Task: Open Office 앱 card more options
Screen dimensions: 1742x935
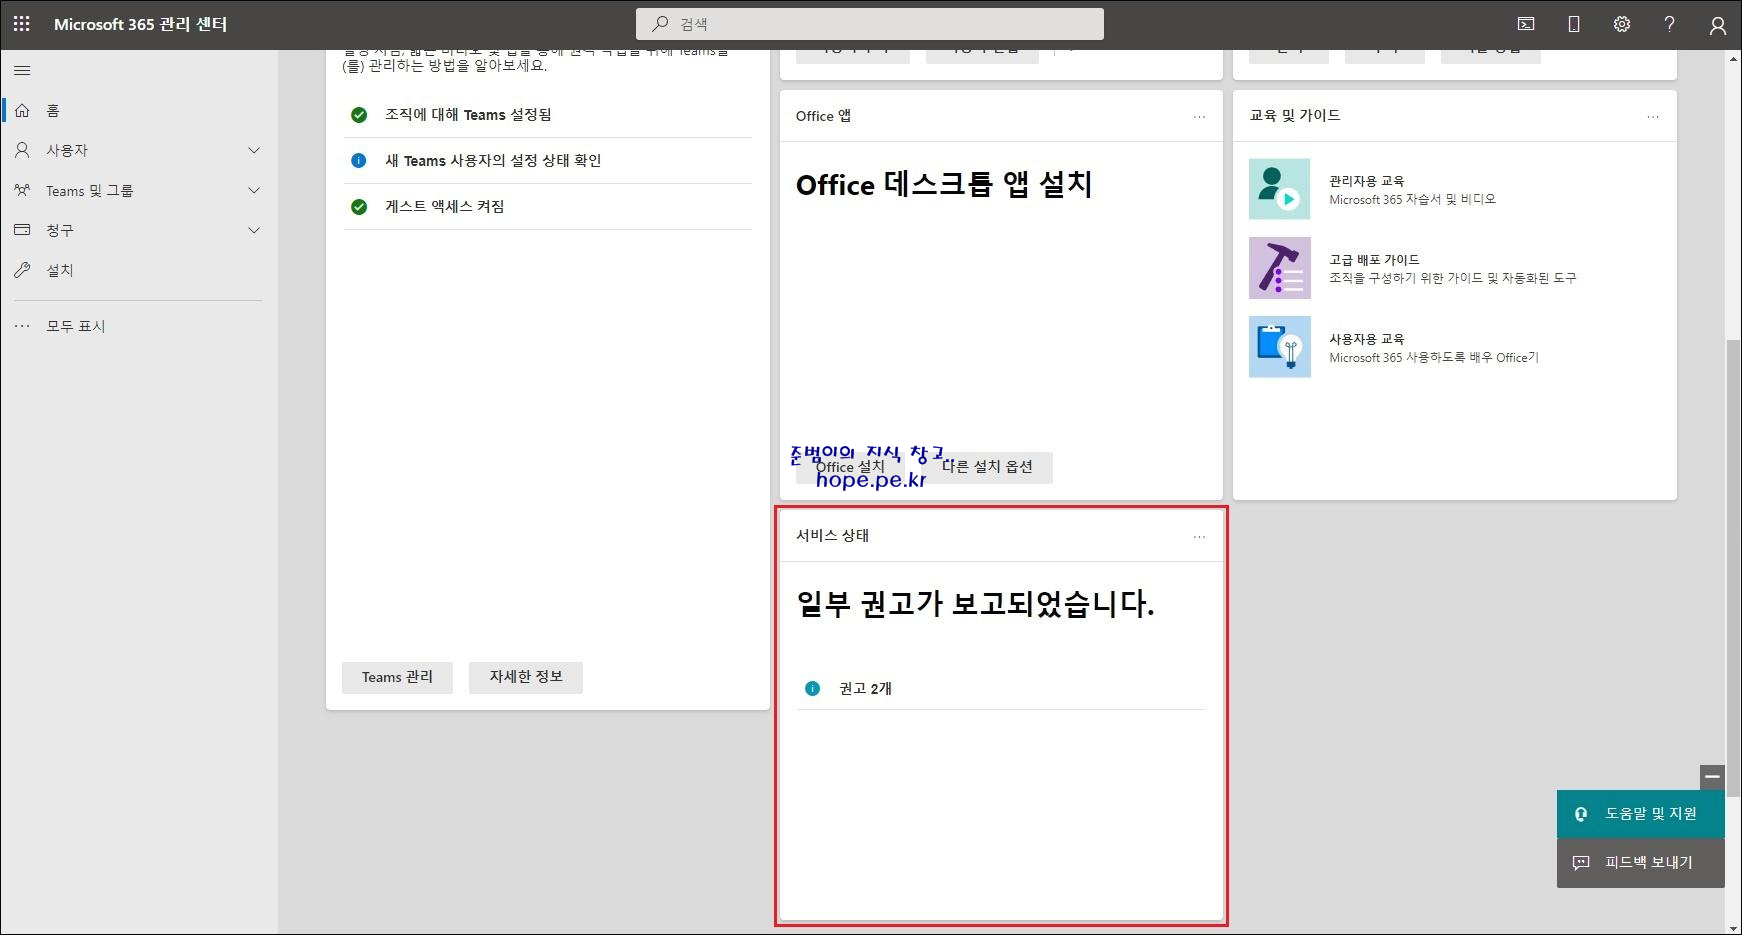Action: pos(1199,117)
